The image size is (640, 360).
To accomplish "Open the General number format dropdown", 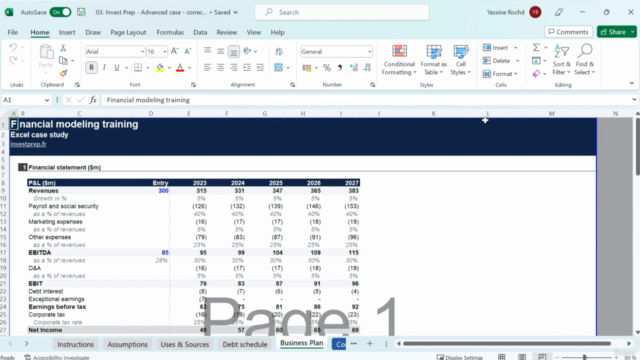I will 369,52.
